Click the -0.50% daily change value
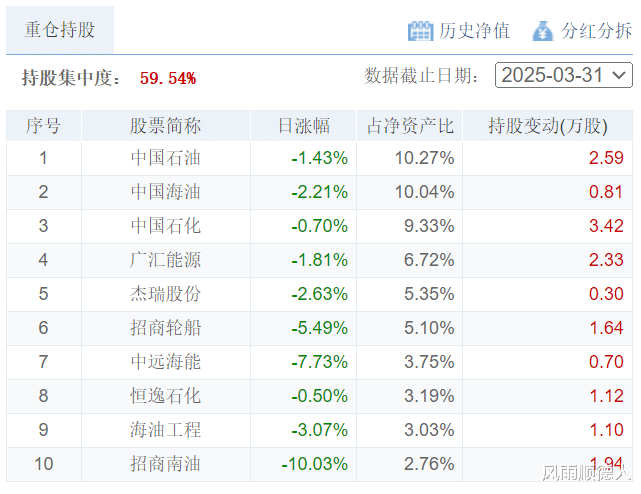This screenshot has height=494, width=641. (x=319, y=396)
